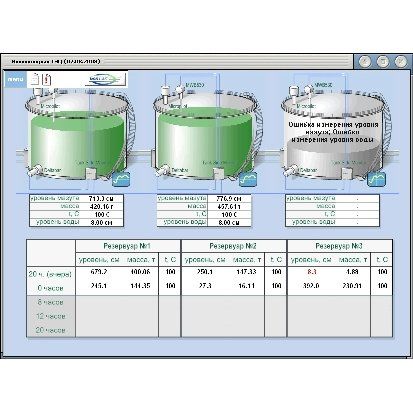Click table cell value 392.0

coord(311,286)
